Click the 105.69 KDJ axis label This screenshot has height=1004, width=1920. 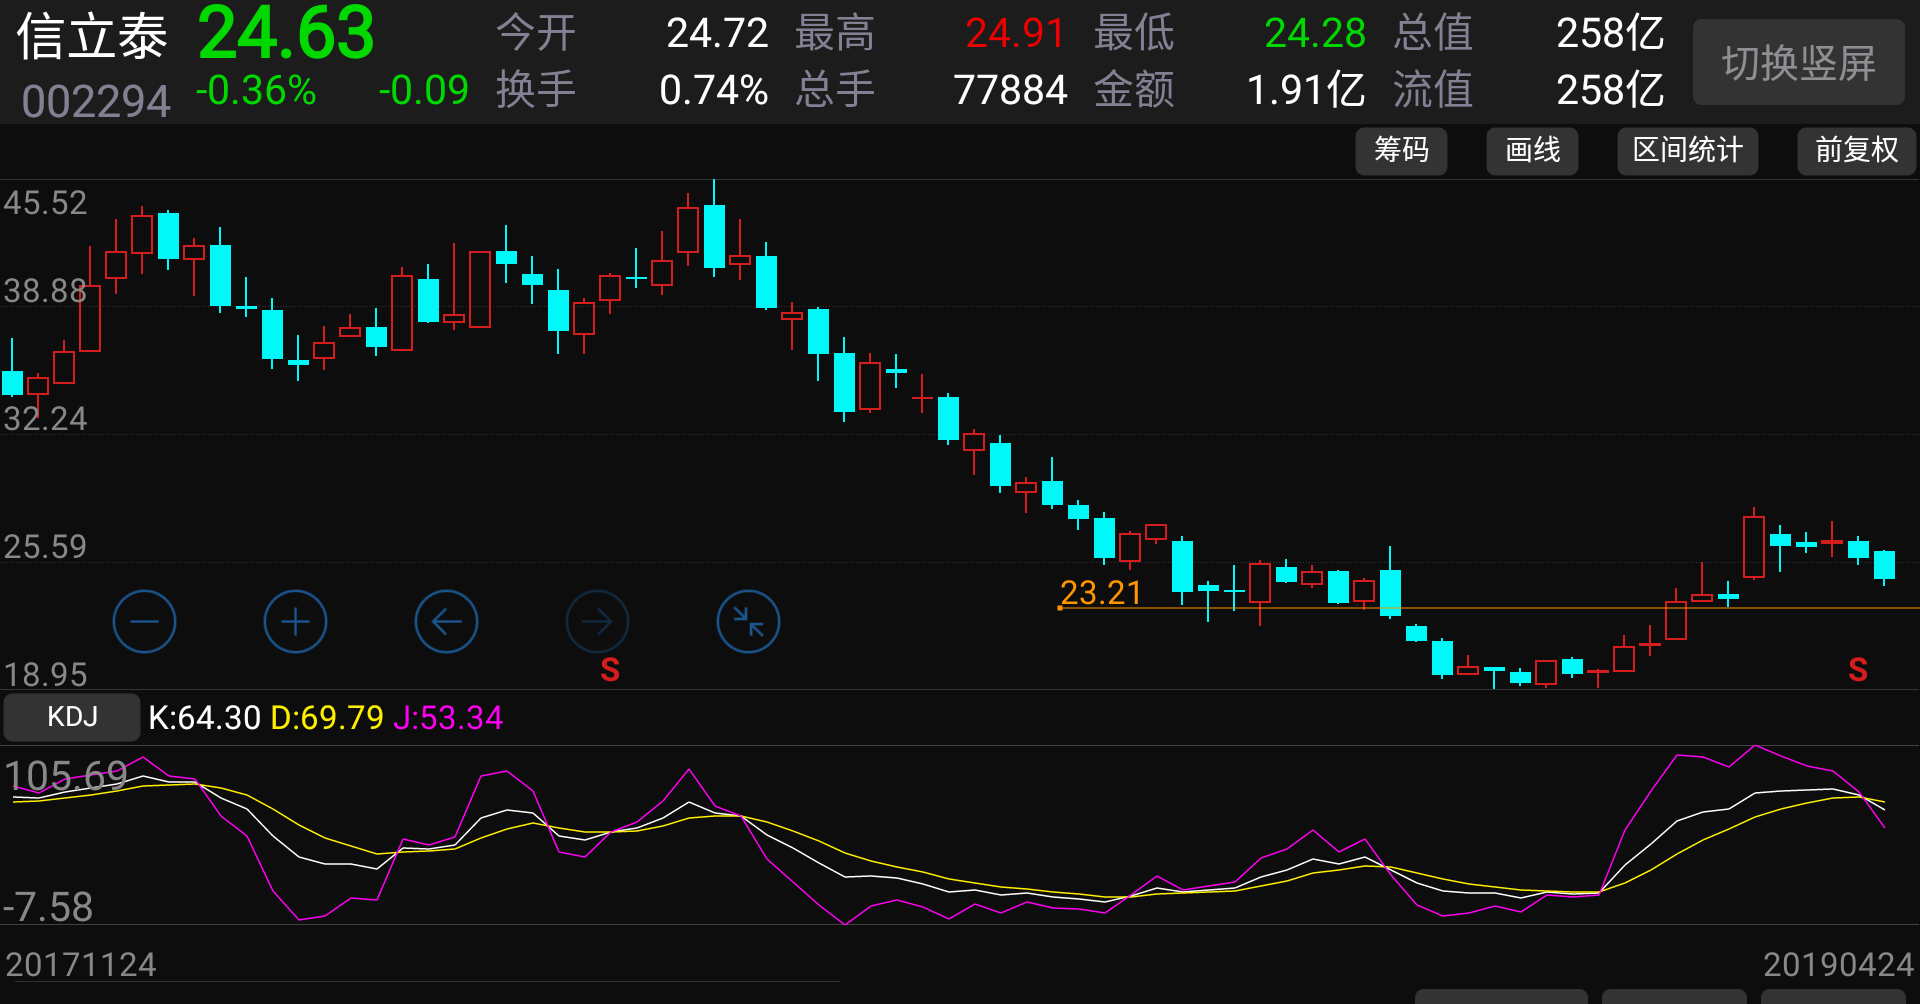[66, 776]
